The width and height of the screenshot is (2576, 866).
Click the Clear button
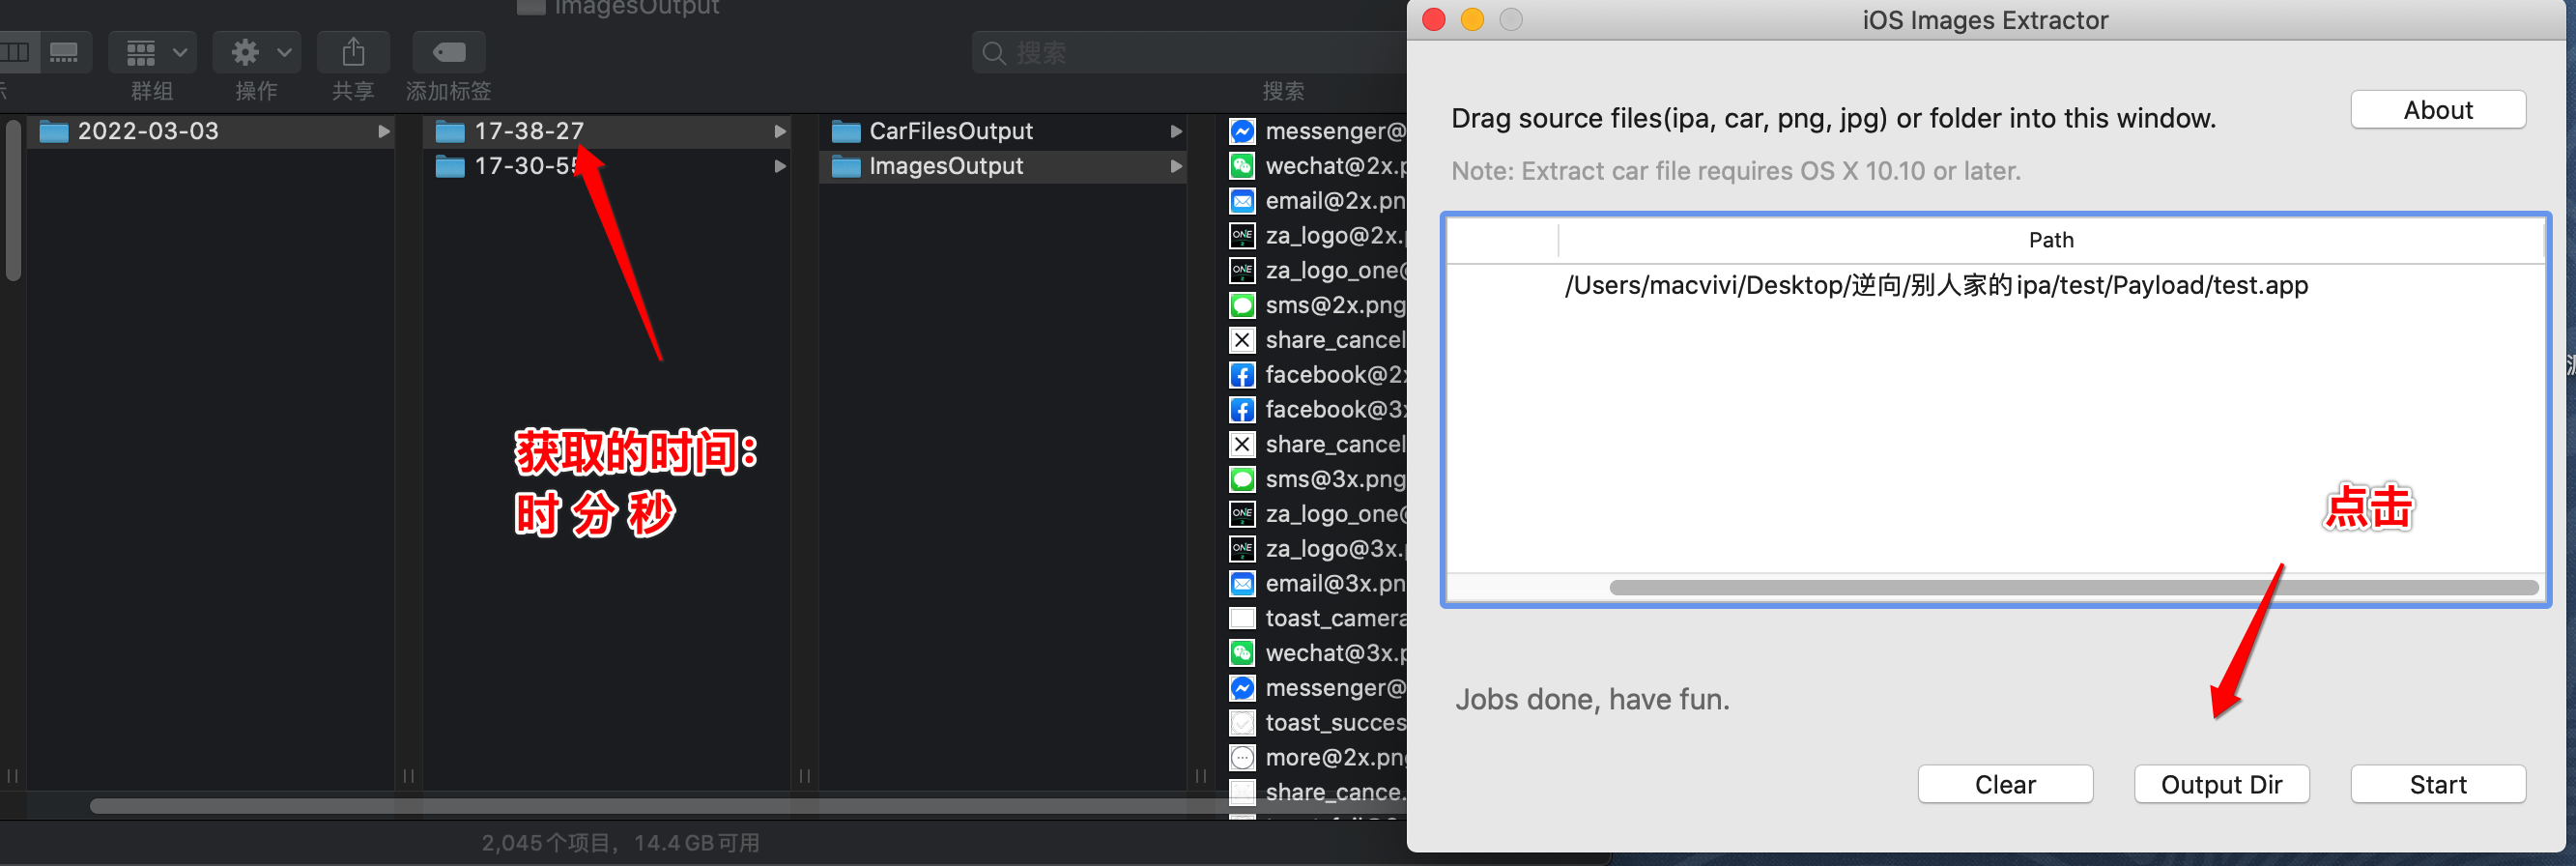tap(2004, 785)
